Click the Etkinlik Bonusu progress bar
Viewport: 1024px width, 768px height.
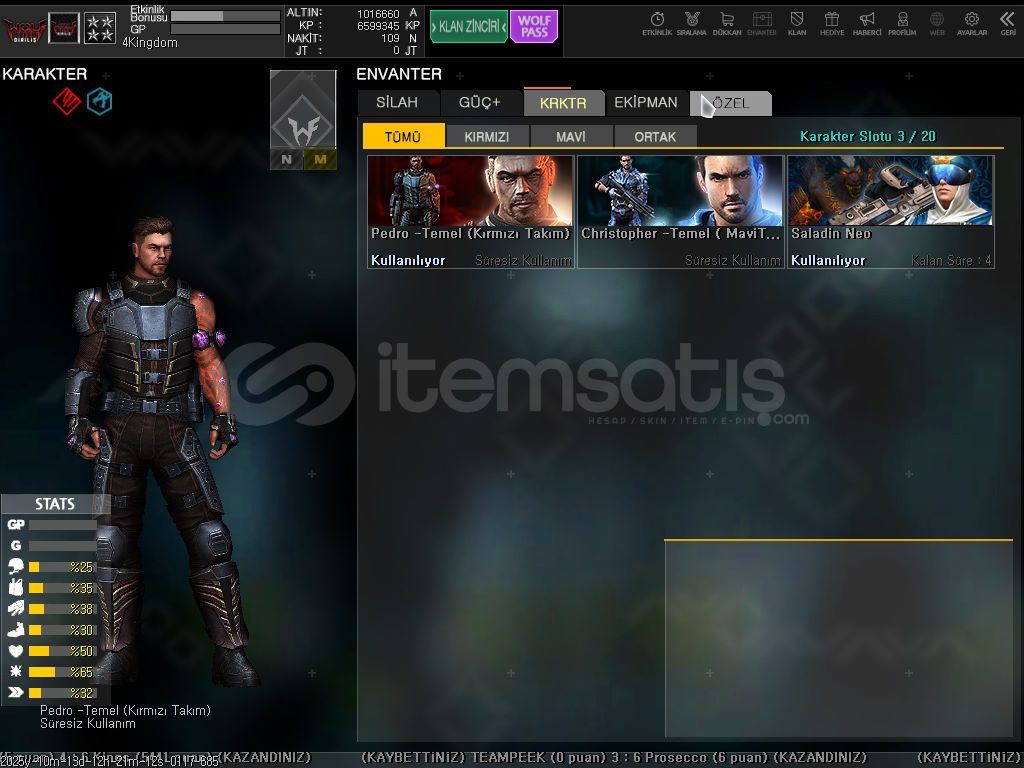[225, 16]
